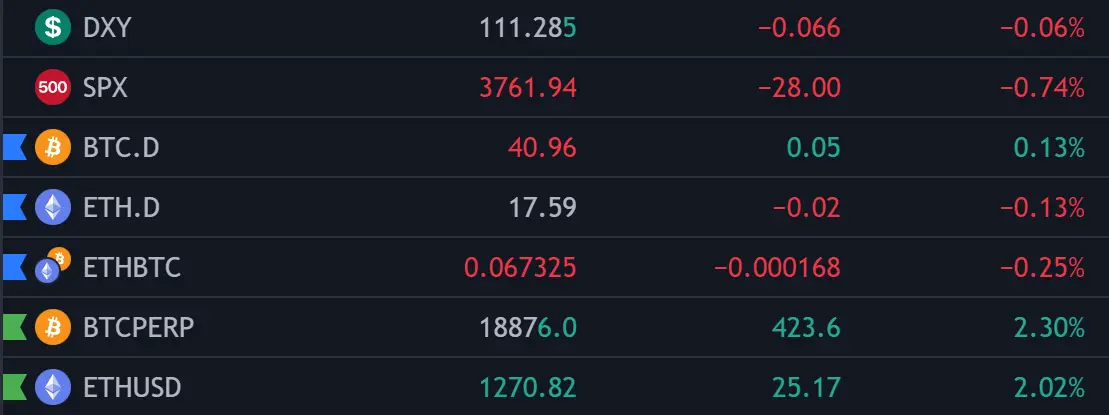The image size is (1109, 415).
Task: Click the Ethereum icon beside ETHUSD
Action: (53, 387)
